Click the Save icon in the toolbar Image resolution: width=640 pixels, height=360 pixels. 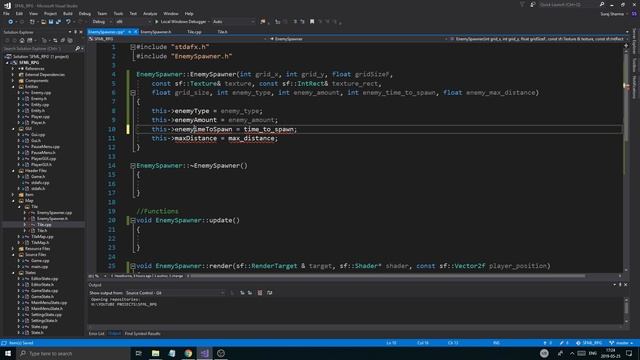pos(51,22)
